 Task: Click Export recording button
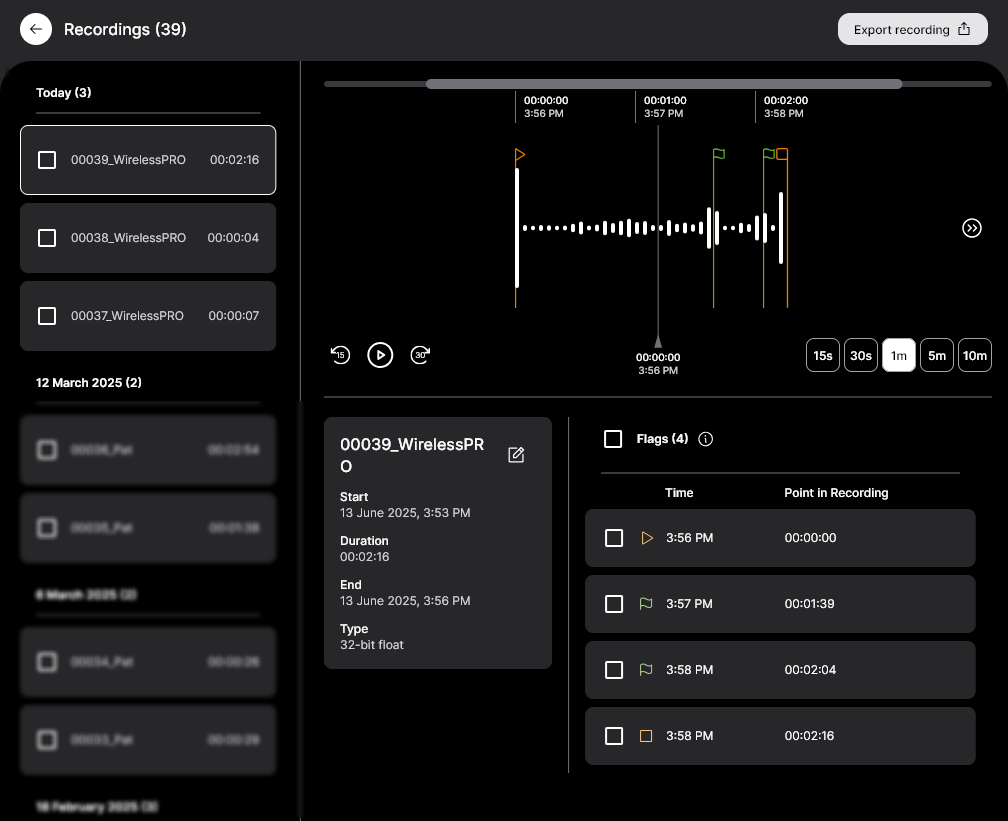point(912,29)
